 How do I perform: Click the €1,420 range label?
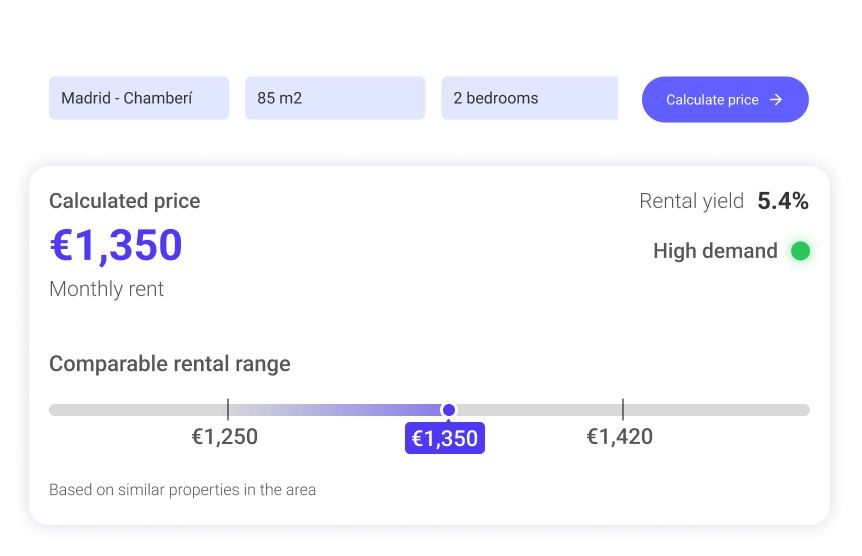point(619,437)
